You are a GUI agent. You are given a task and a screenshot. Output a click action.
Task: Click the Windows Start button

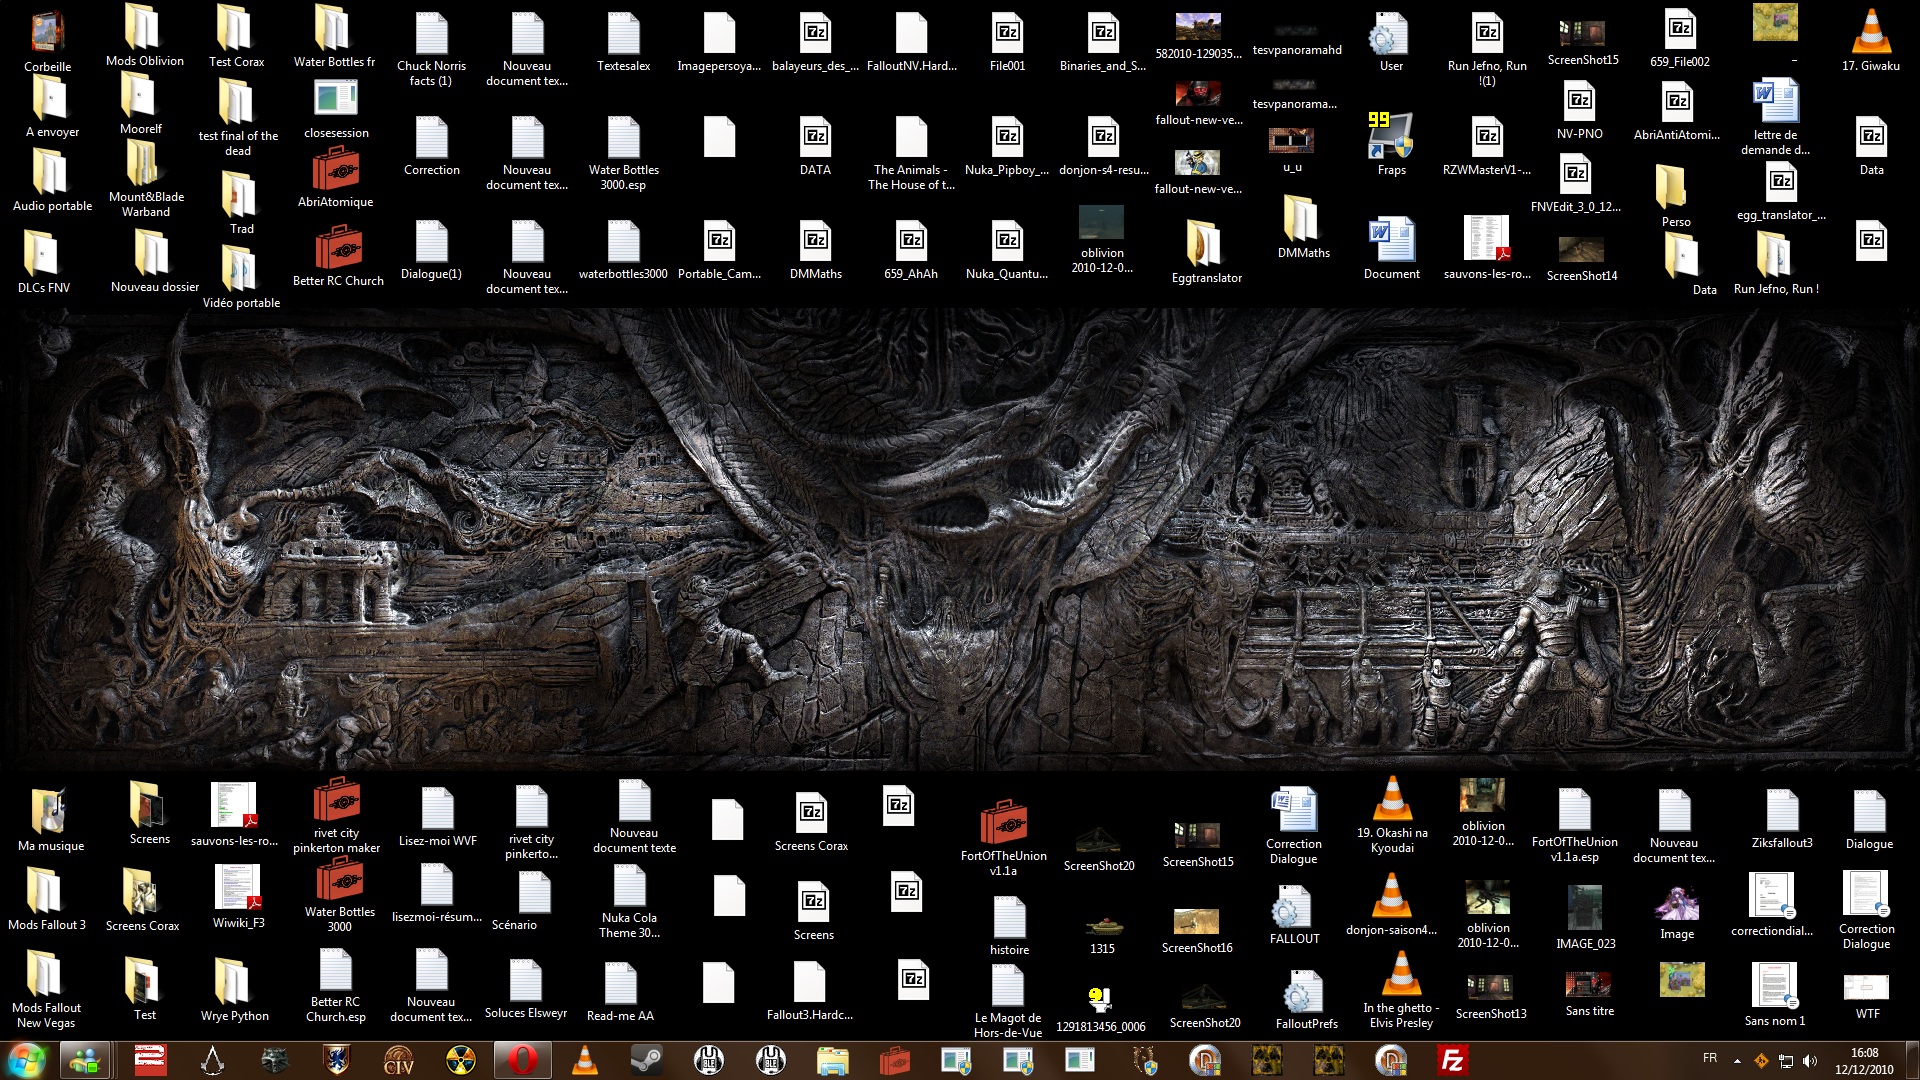(x=26, y=1060)
